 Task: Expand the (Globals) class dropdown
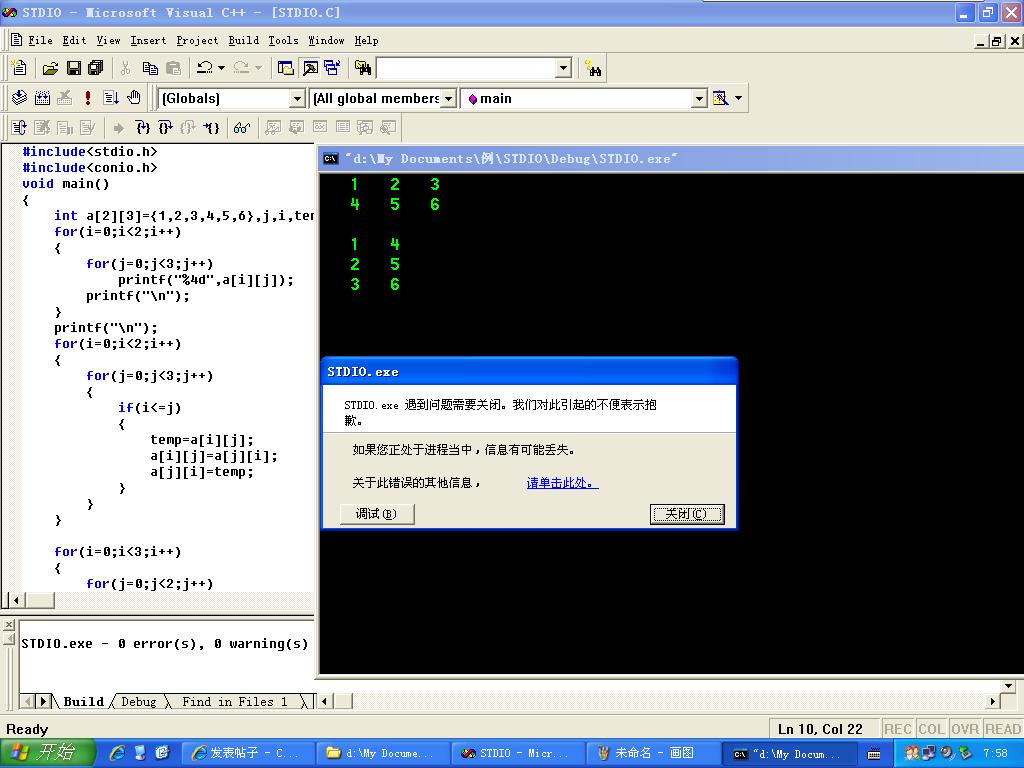[x=297, y=98]
